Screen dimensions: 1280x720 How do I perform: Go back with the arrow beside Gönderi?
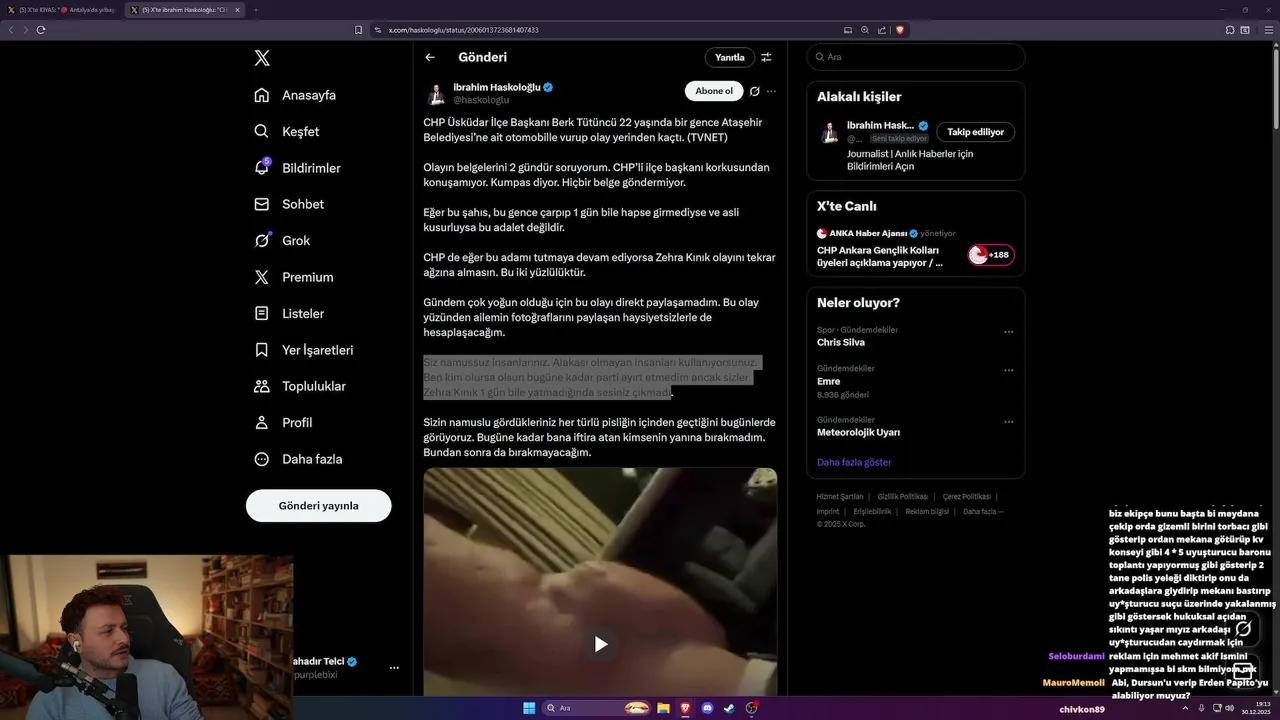(x=430, y=57)
